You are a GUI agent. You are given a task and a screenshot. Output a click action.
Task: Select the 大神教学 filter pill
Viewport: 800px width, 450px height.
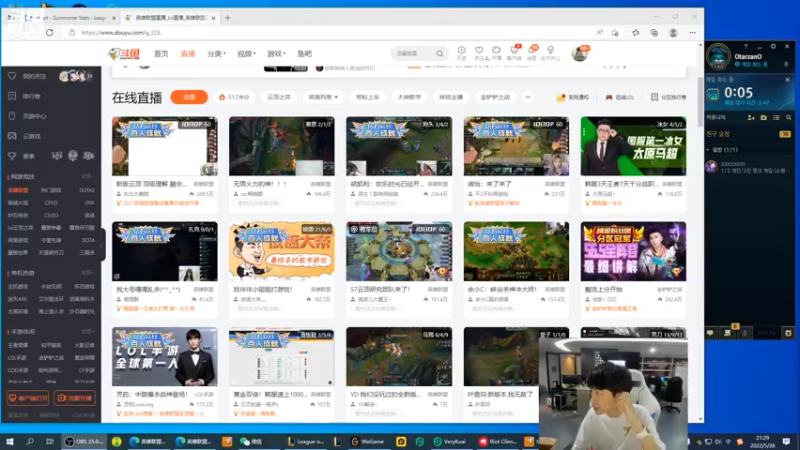pos(409,97)
